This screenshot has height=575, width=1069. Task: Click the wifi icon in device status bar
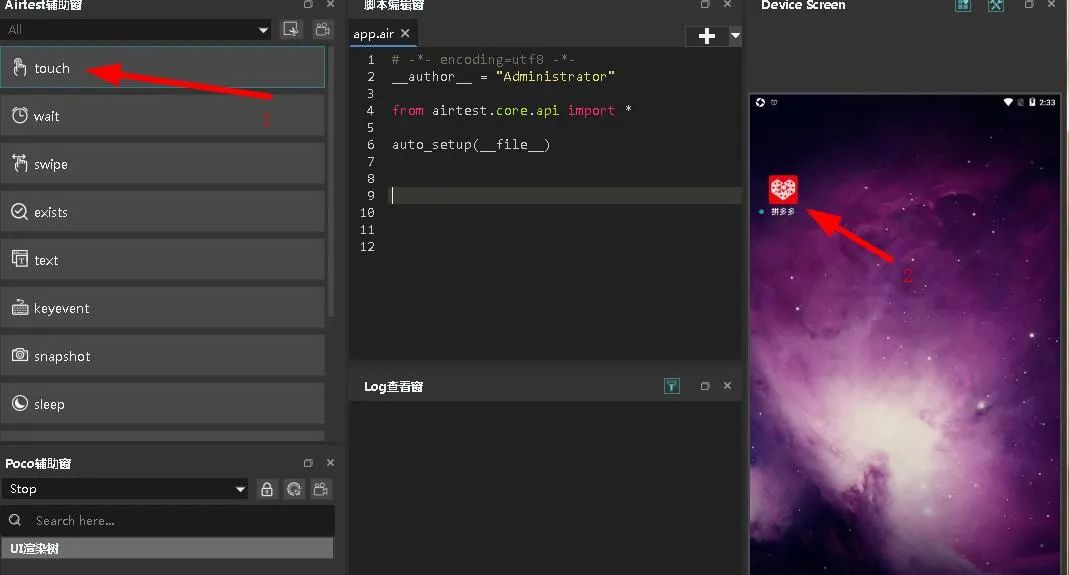point(1008,102)
